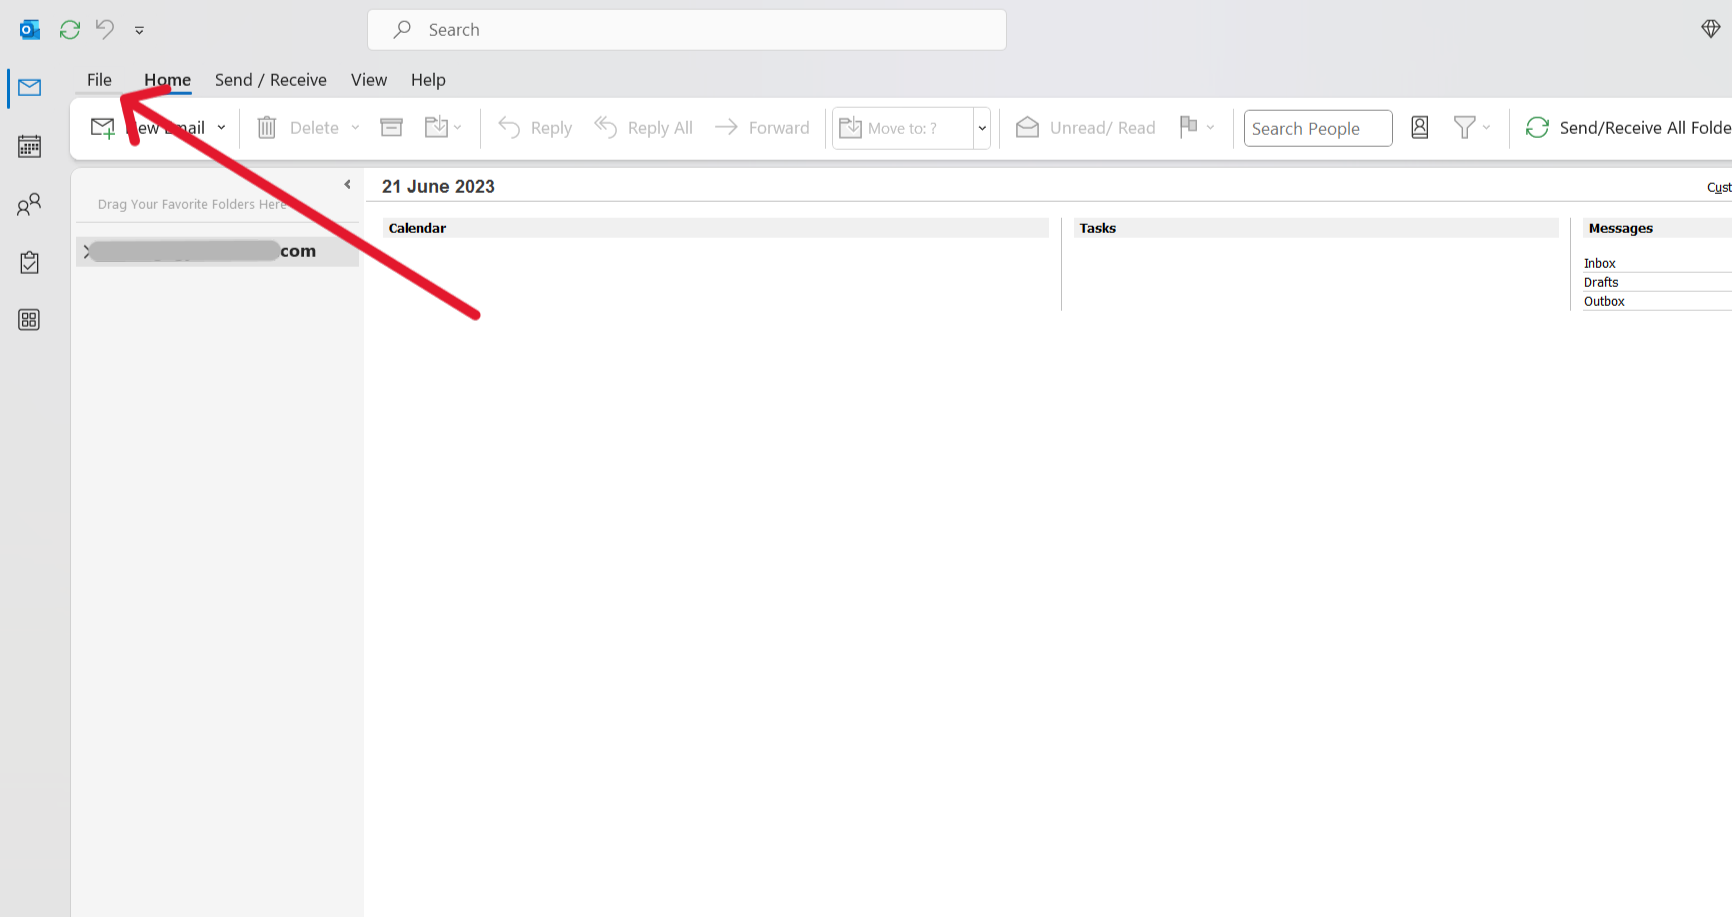This screenshot has height=917, width=1732.
Task: Click 'Drag Your Favorite Folders Here' area
Action: coord(192,204)
